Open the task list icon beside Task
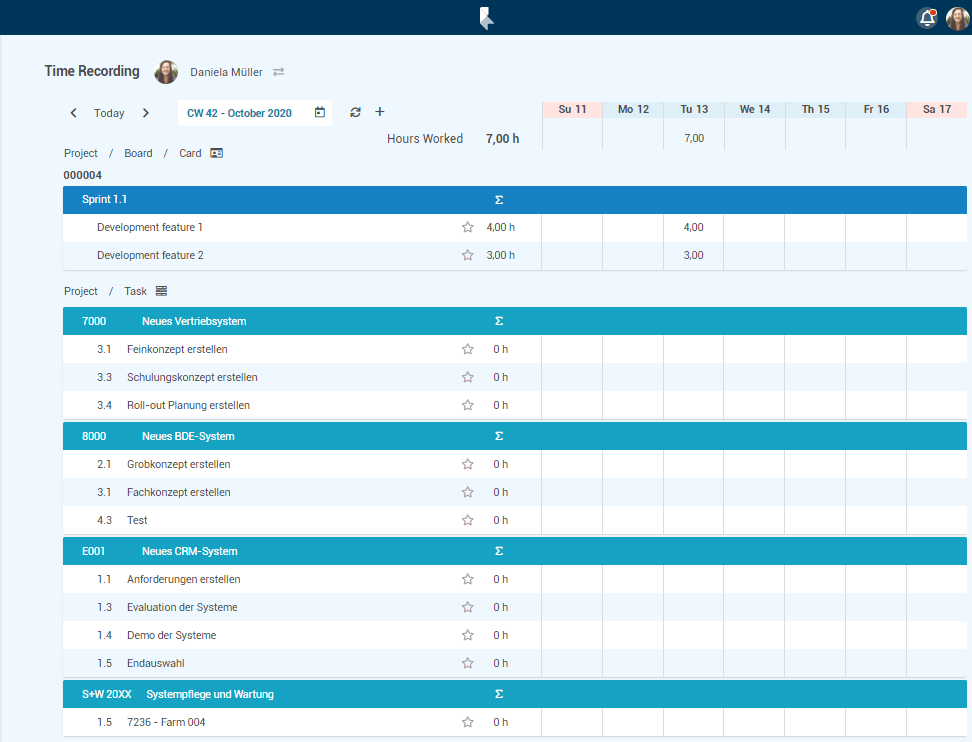Image resolution: width=972 pixels, height=742 pixels. (x=161, y=291)
